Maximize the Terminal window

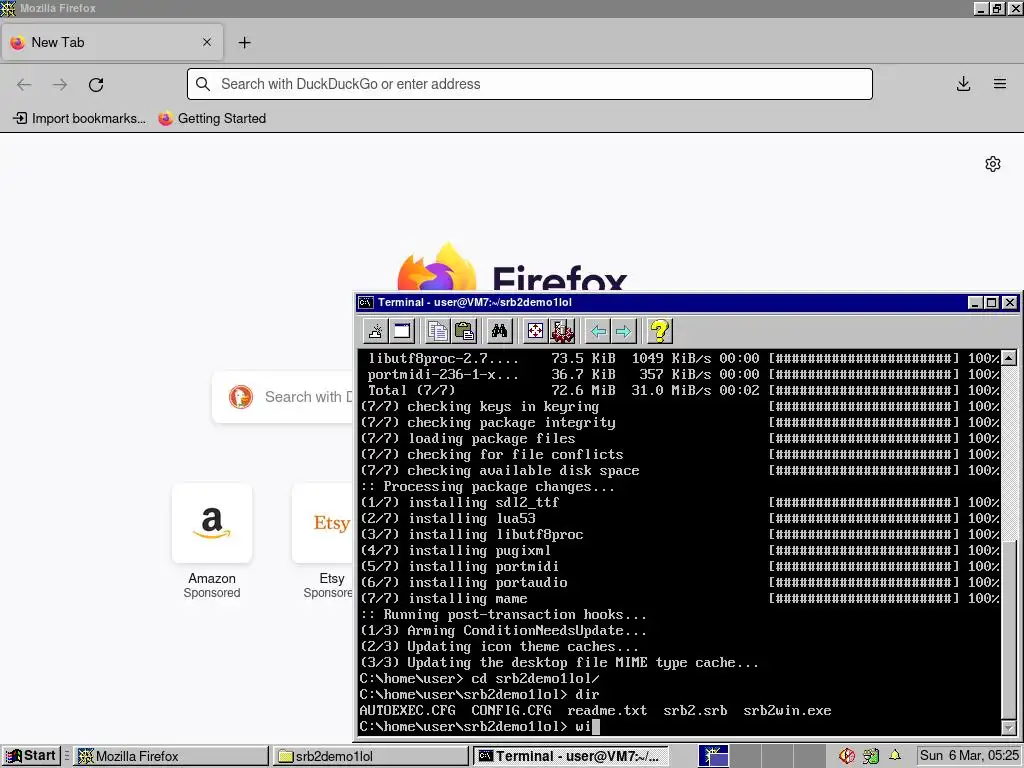click(991, 303)
